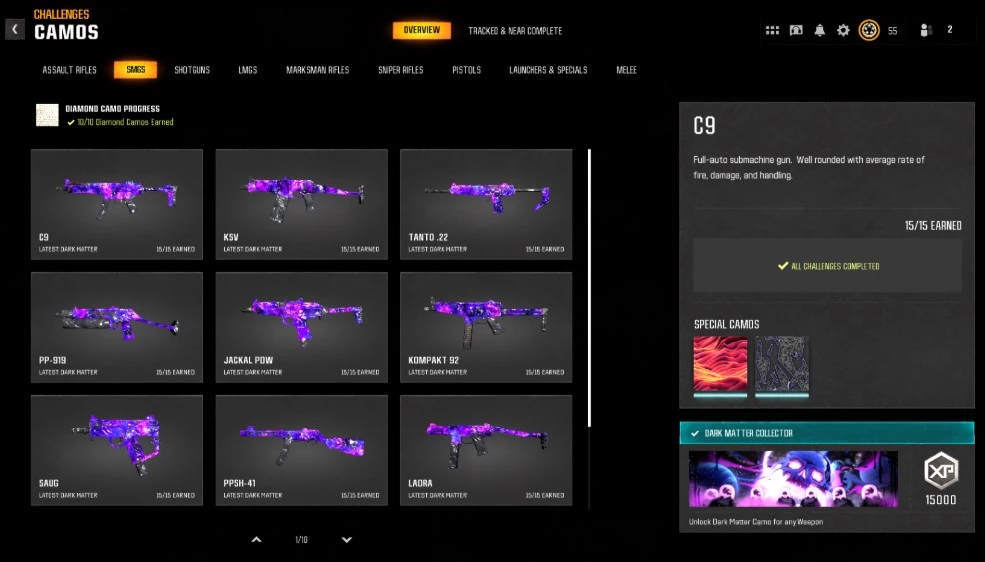
Task: Select SMGs category
Action: click(136, 70)
